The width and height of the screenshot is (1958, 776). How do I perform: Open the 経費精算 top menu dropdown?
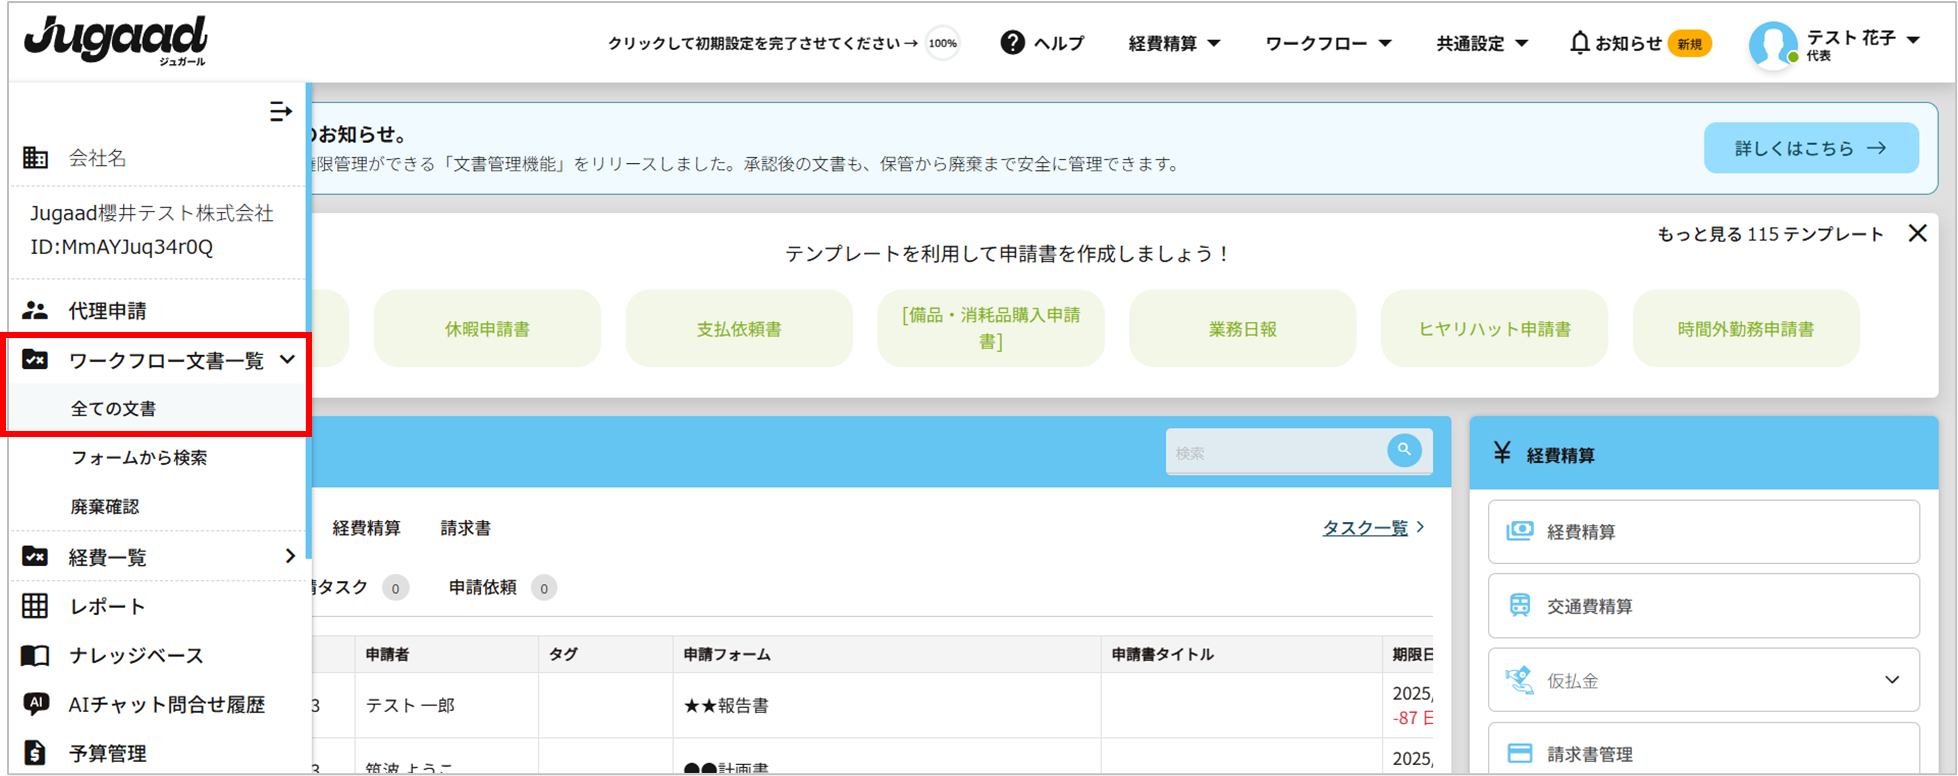tap(1174, 43)
